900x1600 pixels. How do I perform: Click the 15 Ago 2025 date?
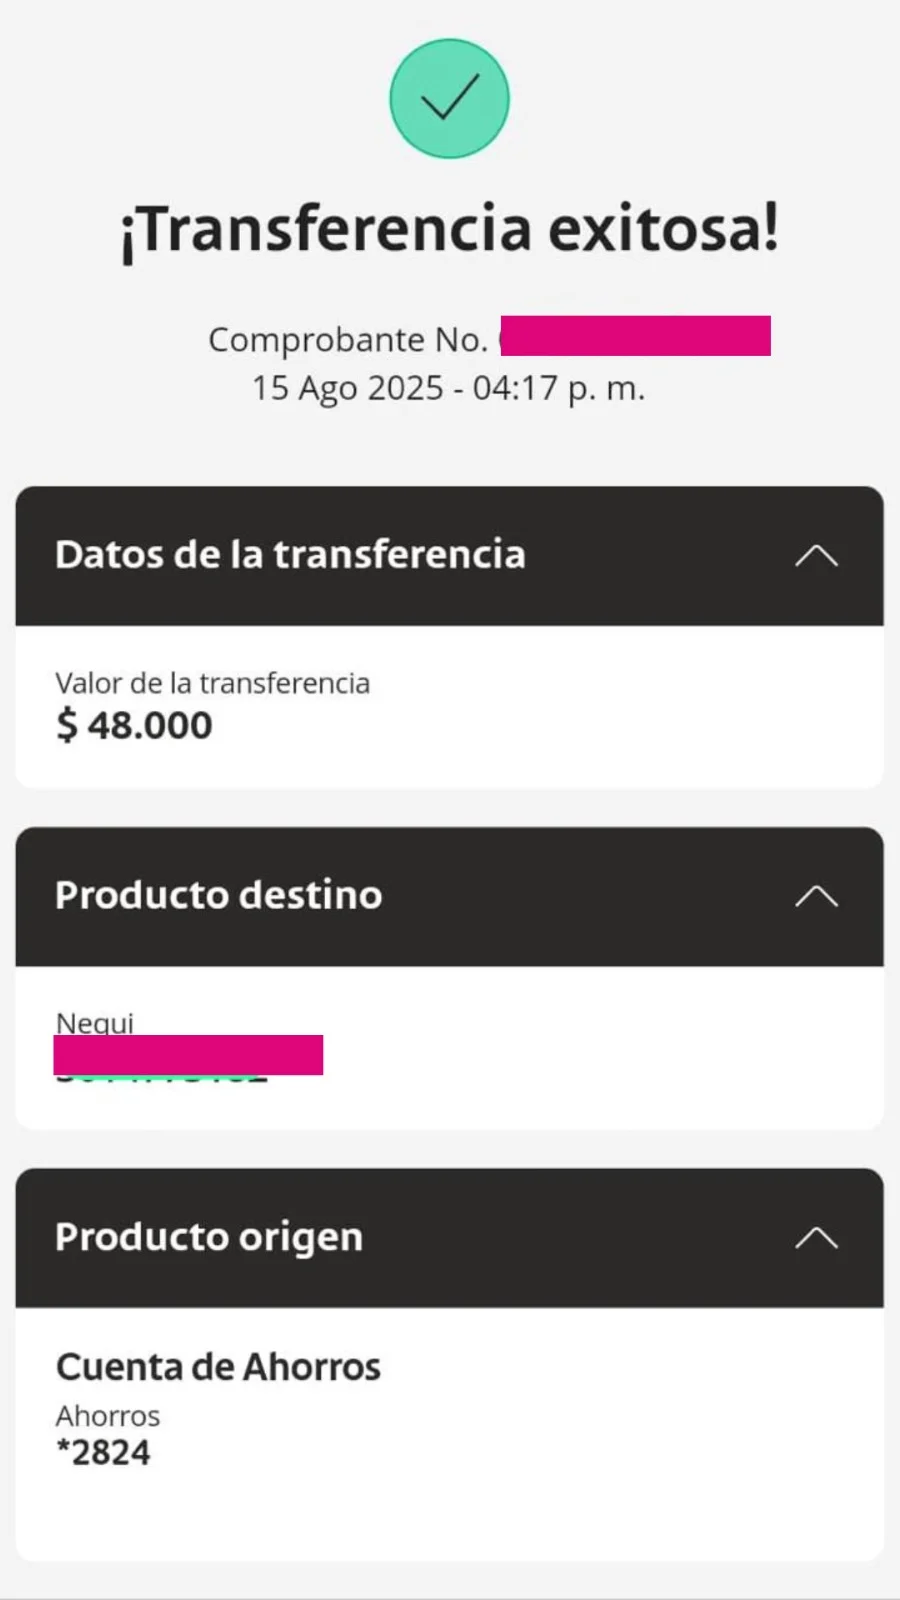(x=347, y=388)
